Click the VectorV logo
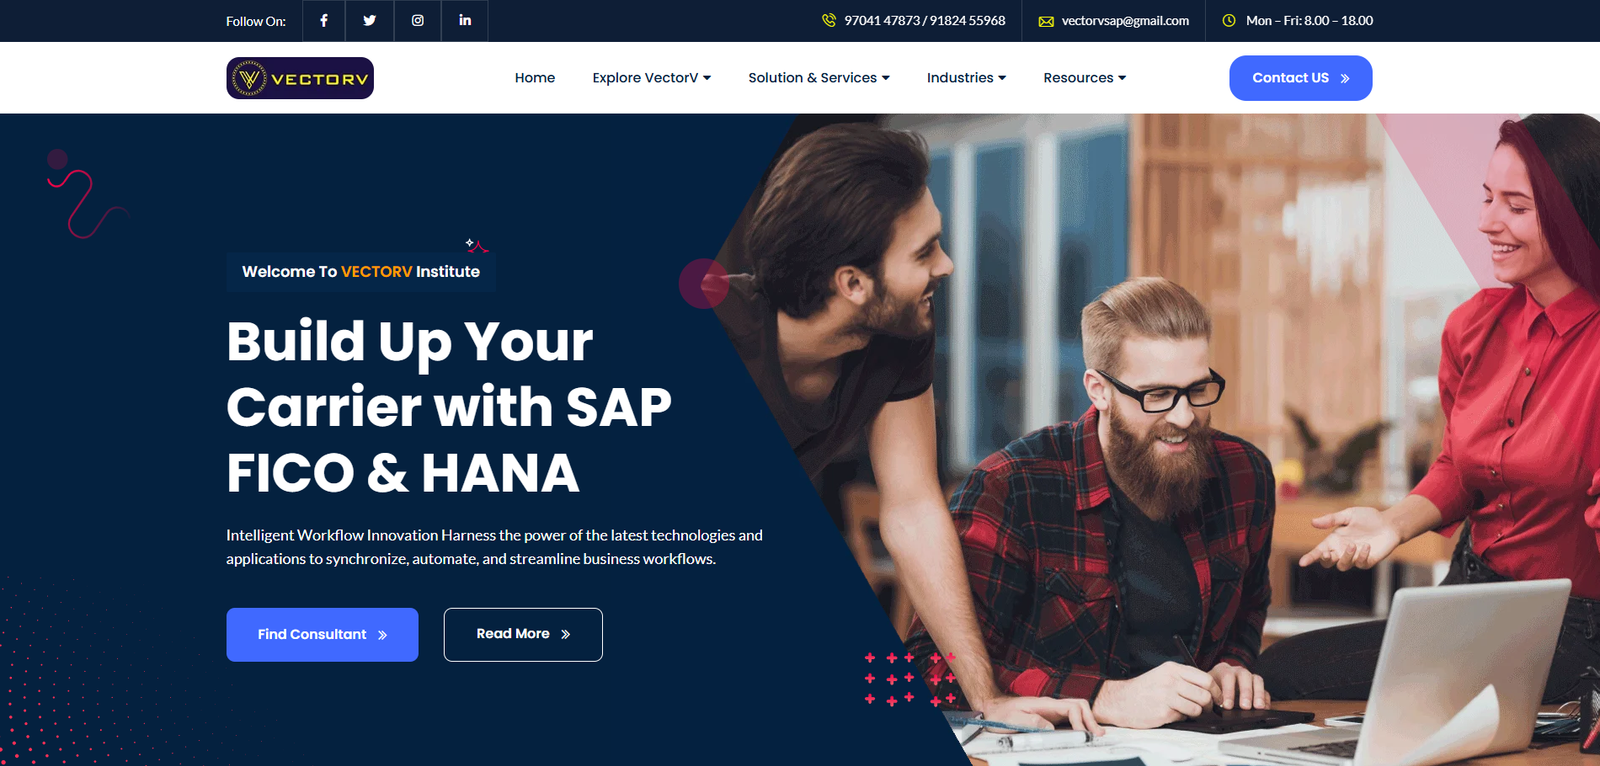Viewport: 1600px width, 766px height. point(300,78)
